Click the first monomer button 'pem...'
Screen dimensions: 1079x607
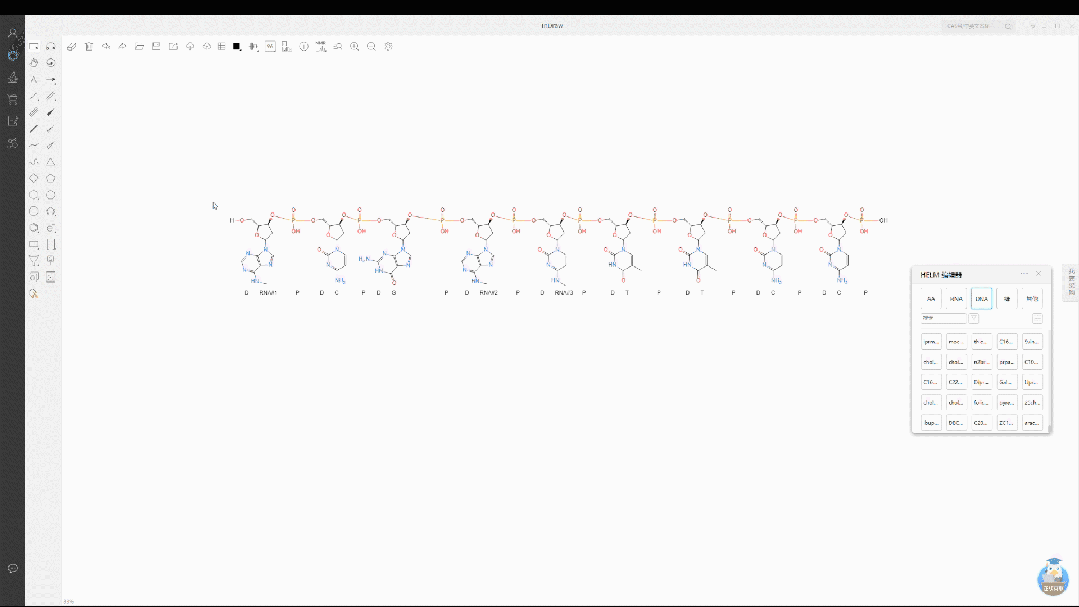coord(931,341)
